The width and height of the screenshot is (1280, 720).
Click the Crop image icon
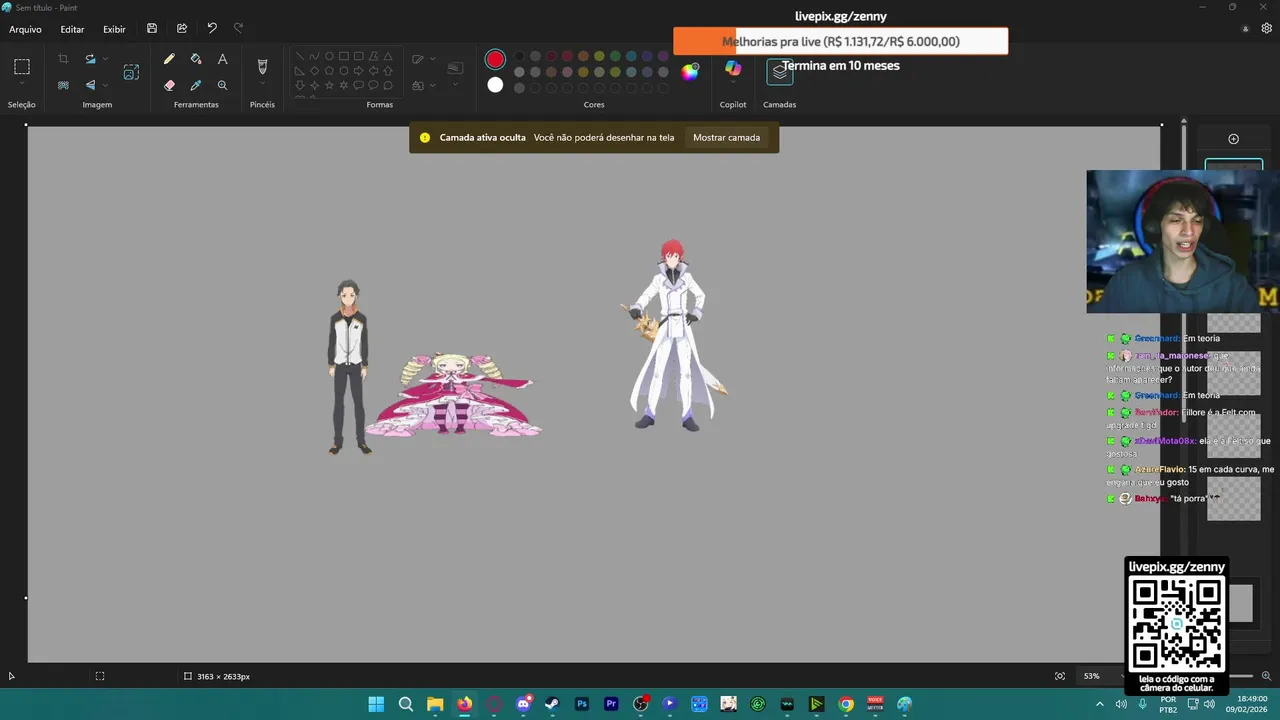coord(63,60)
